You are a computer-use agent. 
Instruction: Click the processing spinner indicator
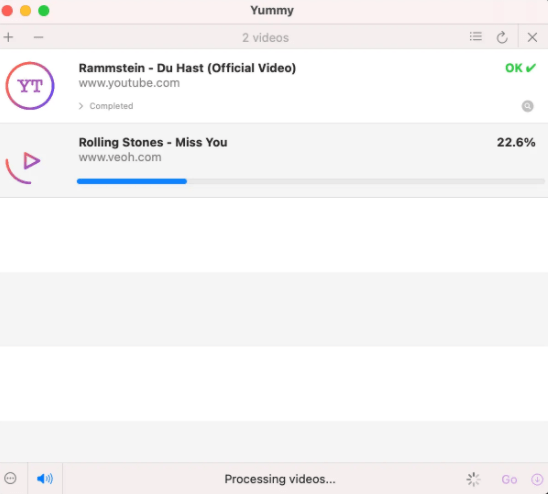point(473,479)
